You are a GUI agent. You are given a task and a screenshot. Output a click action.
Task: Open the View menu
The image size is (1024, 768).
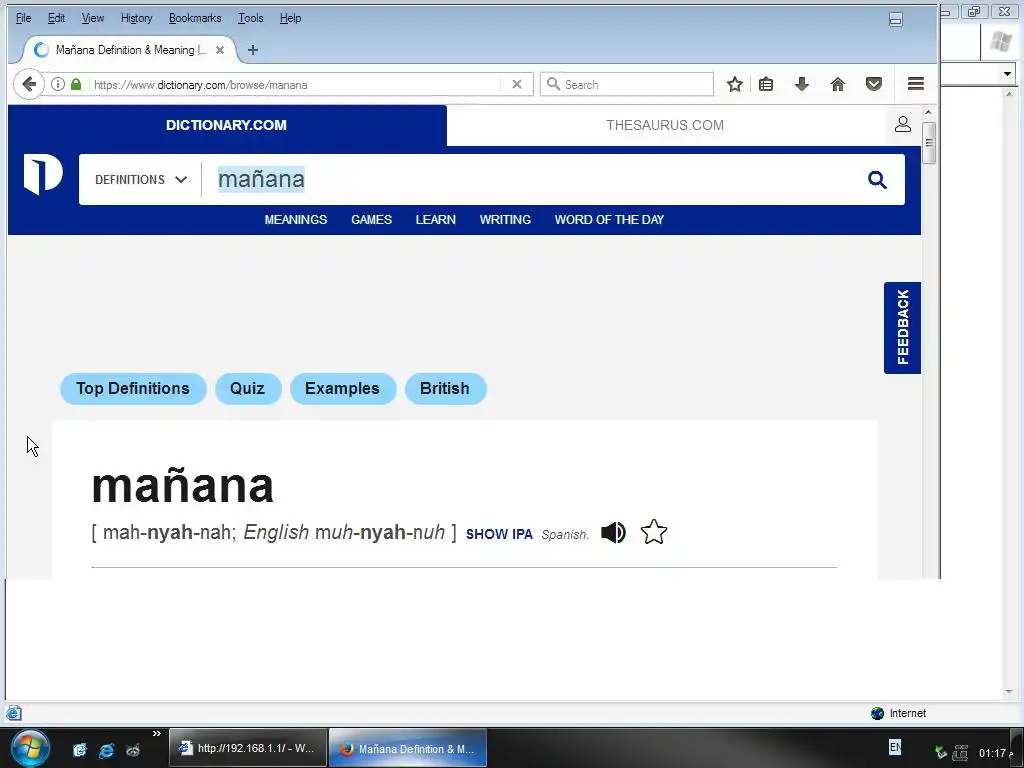tap(93, 18)
